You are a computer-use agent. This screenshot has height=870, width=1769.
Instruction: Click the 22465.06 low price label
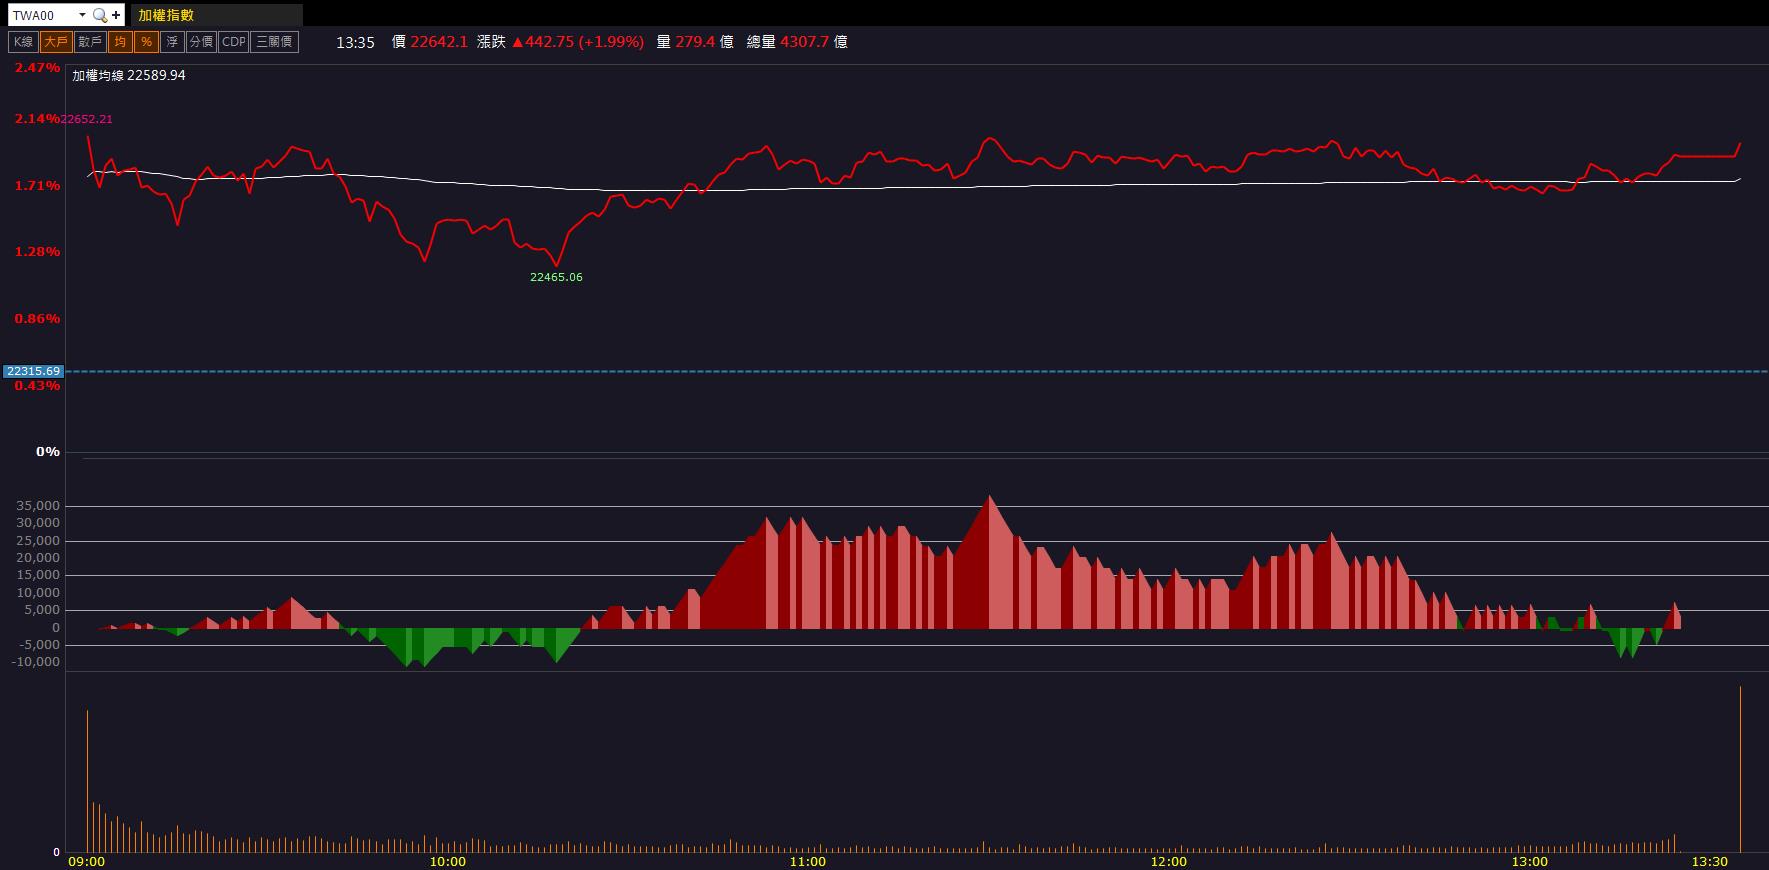556,277
